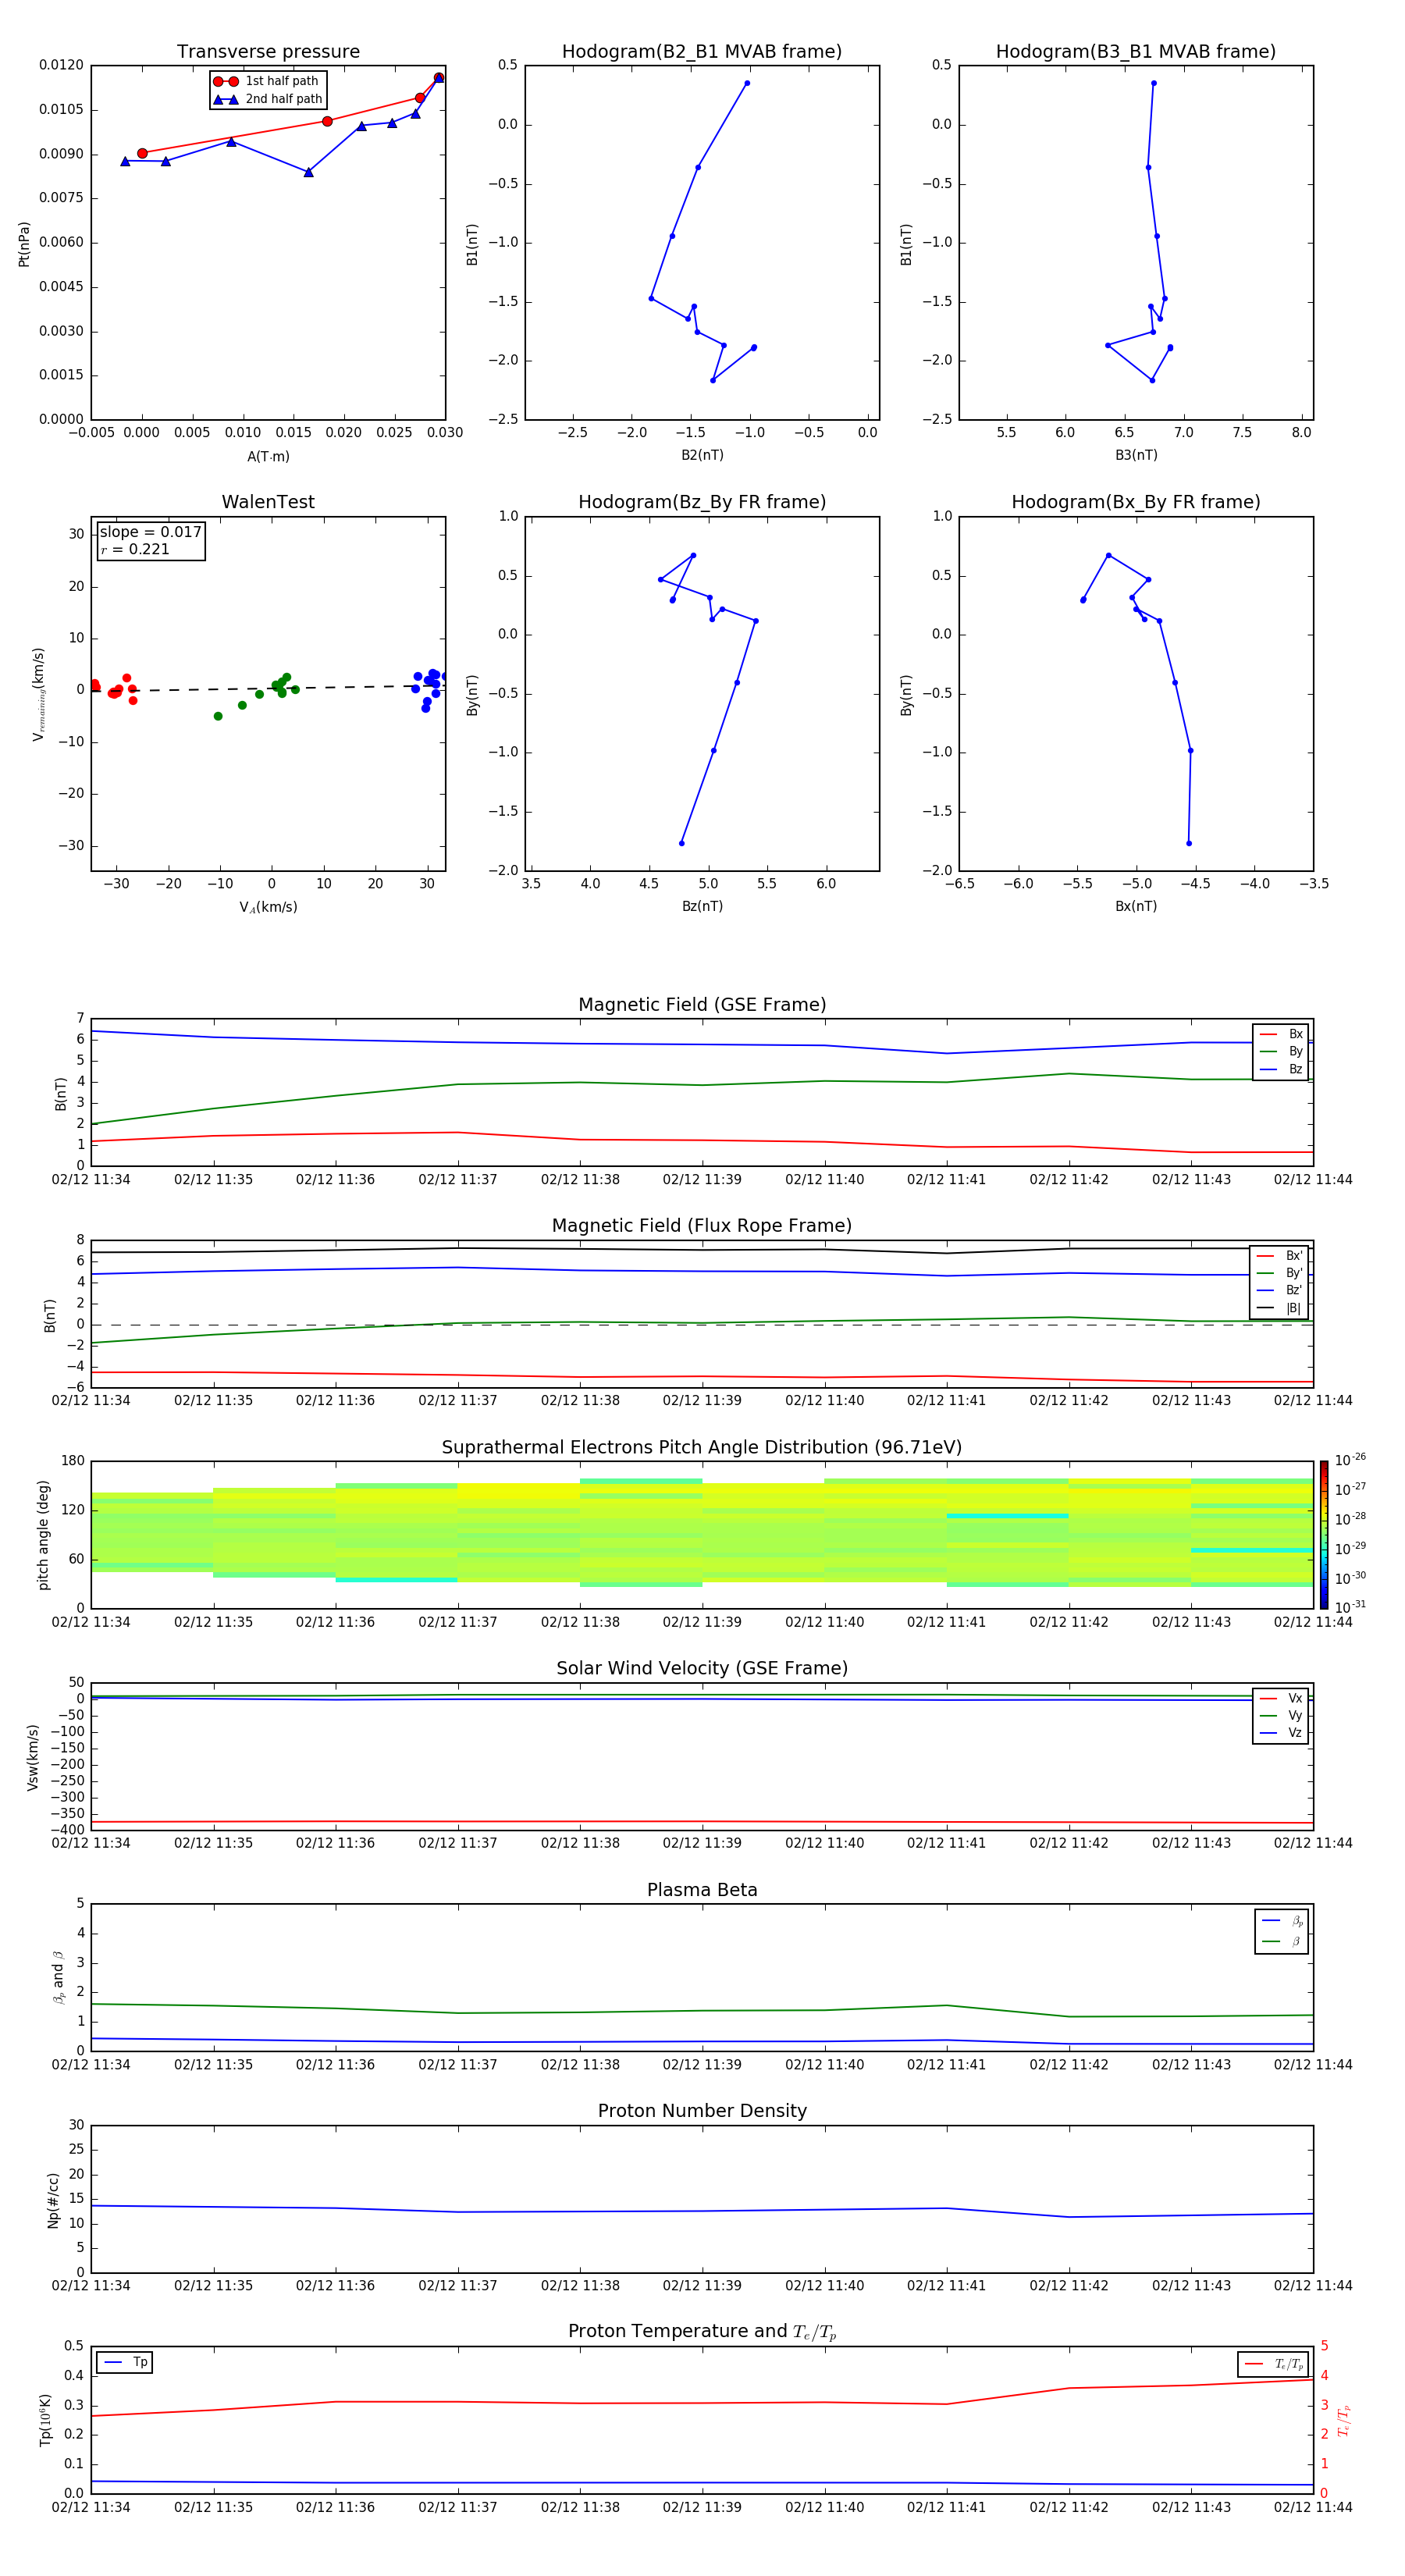The width and height of the screenshot is (1405, 2576).
Task: Select the Te/Tp legend entry
Action: click(1274, 2365)
